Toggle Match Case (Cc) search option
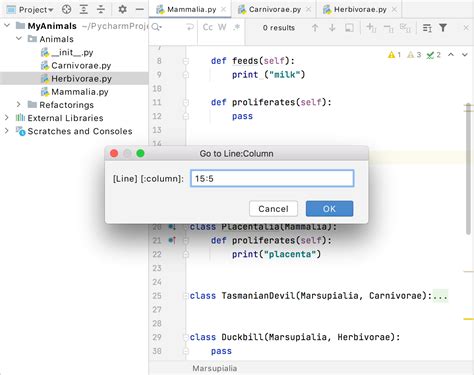 tap(208, 27)
